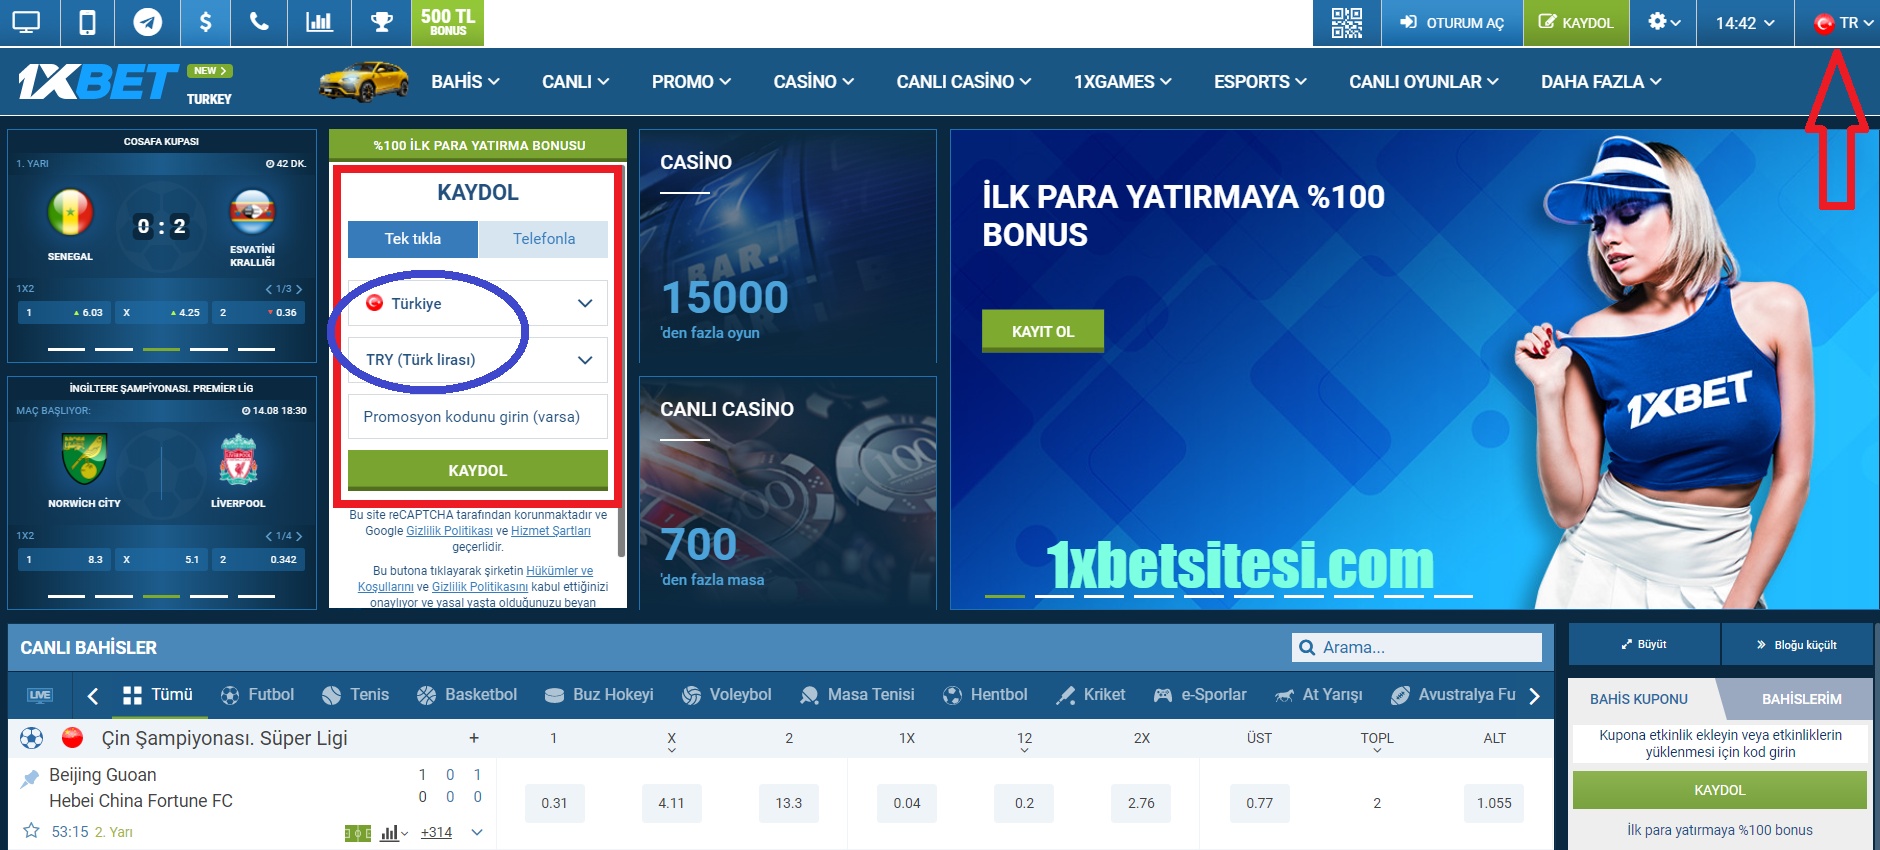Screen dimensions: 1880x850
Task: Click the 500 TL BONUS button
Action: pos(447,22)
